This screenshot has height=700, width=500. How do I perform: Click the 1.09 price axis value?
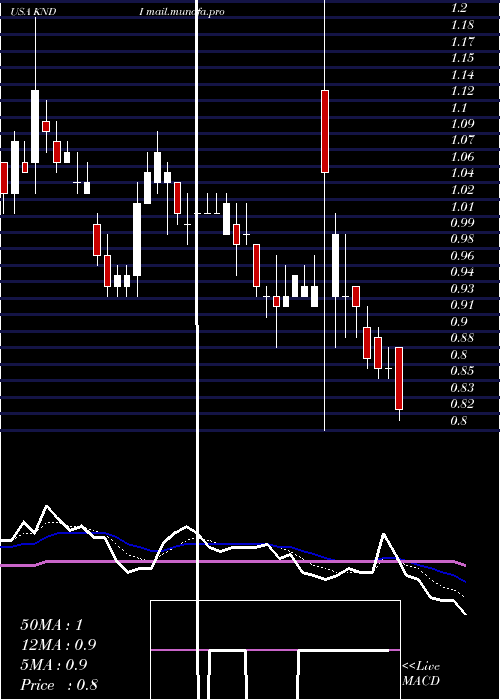coord(462,124)
